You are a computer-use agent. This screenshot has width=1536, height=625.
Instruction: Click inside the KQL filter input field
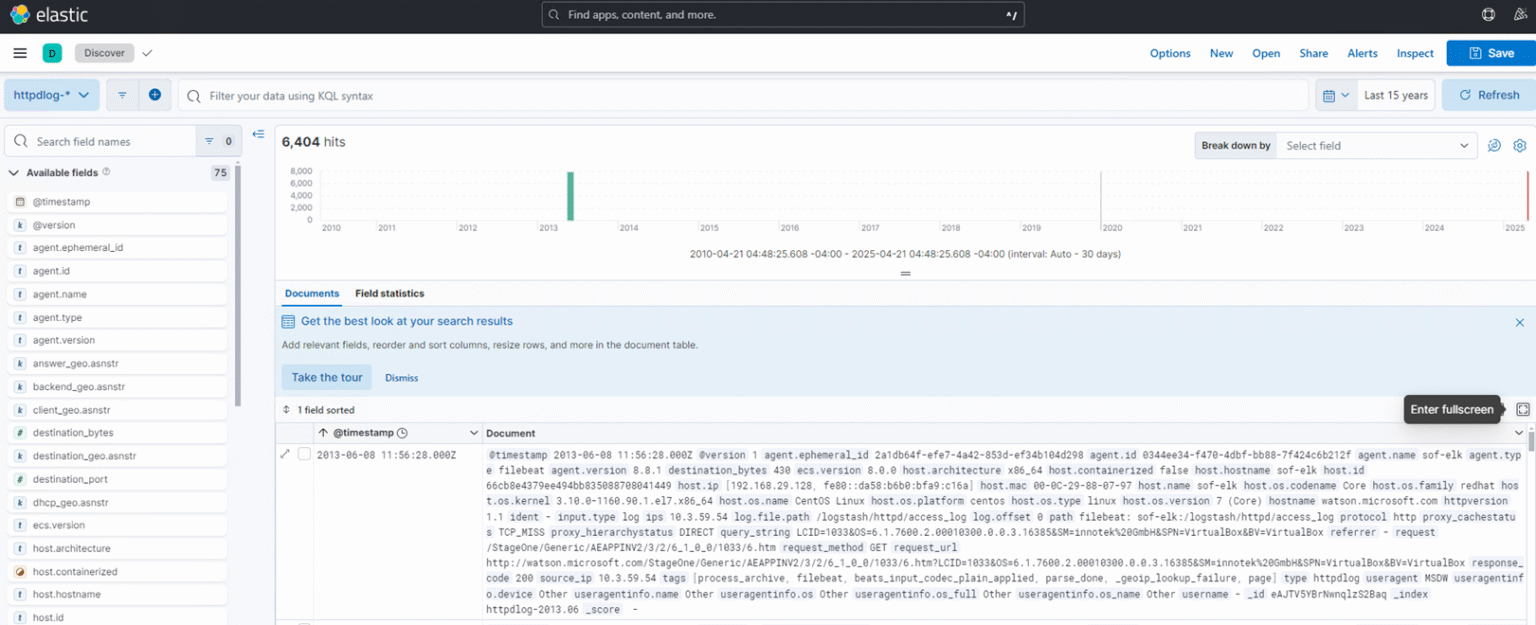[600, 94]
